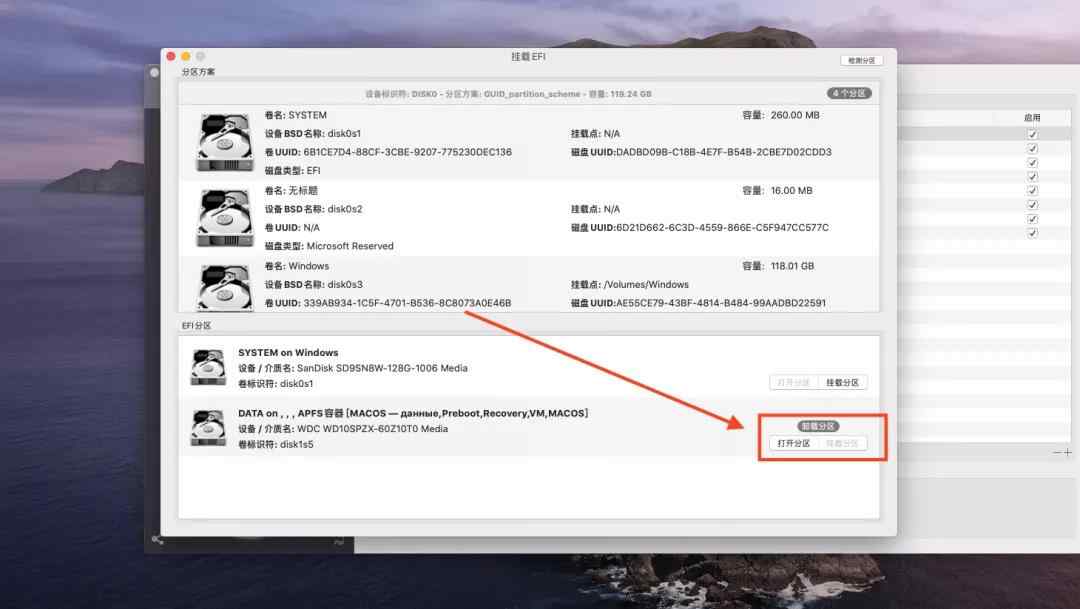Click the minus icon in the background window
Image resolution: width=1080 pixels, height=609 pixels.
coord(1057,453)
